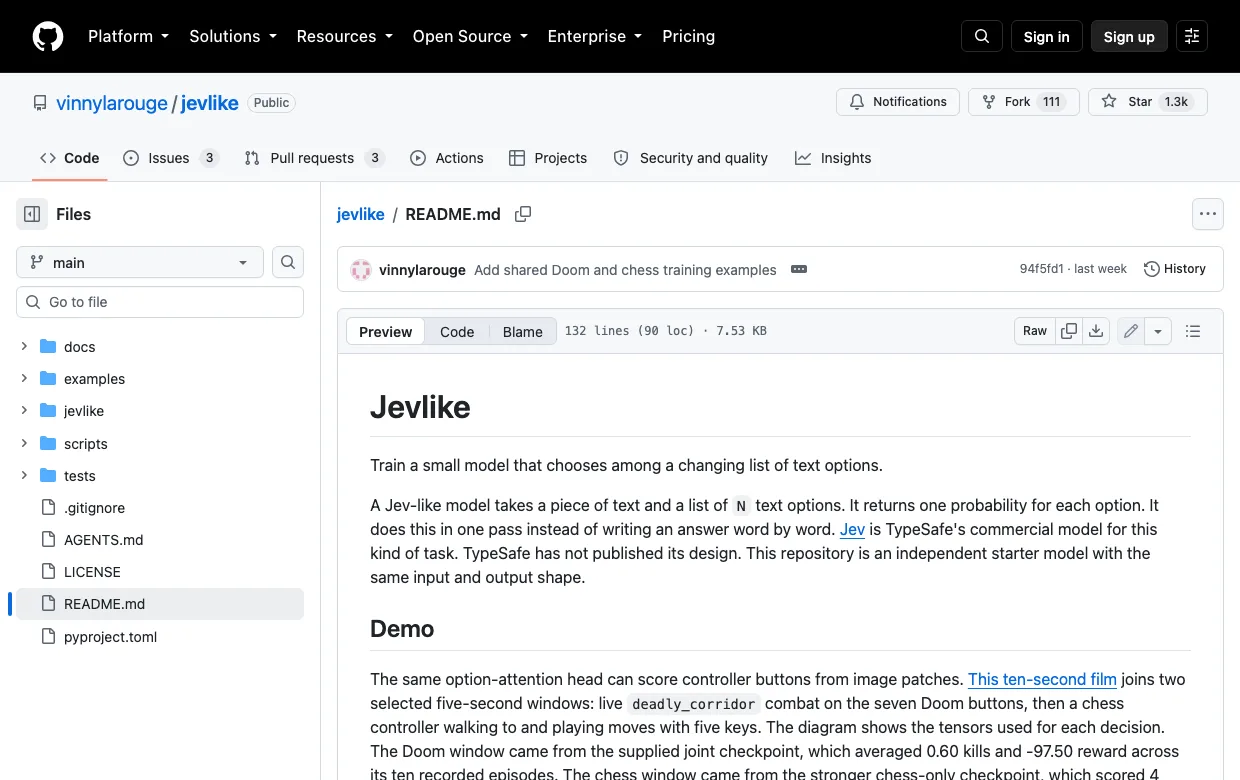Click the Raw button

click(x=1035, y=331)
